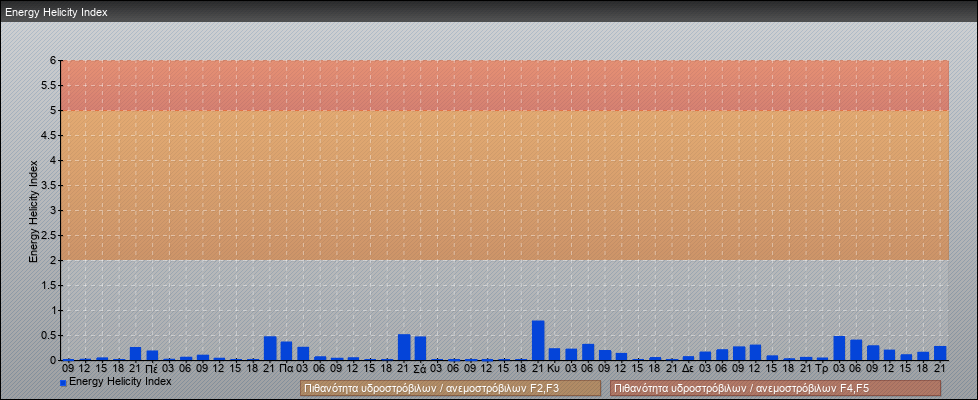Image resolution: width=978 pixels, height=400 pixels.
Task: Click the bar above the Πα day label
Action: coord(286,351)
